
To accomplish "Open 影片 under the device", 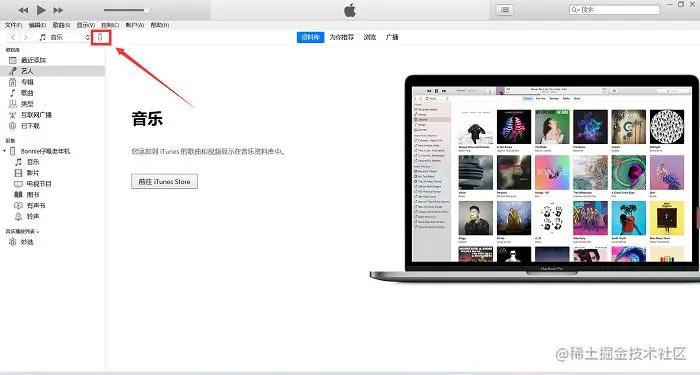I will coord(52,173).
